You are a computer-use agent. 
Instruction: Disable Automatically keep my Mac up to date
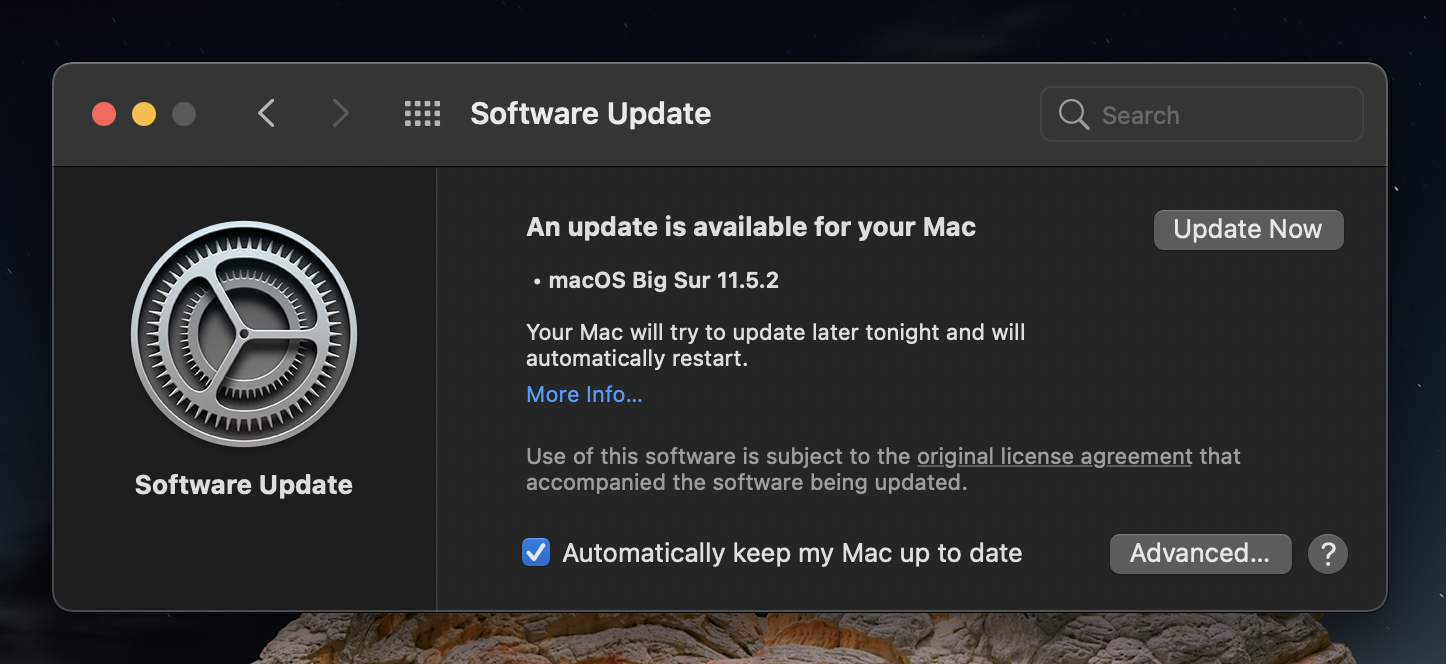click(536, 552)
